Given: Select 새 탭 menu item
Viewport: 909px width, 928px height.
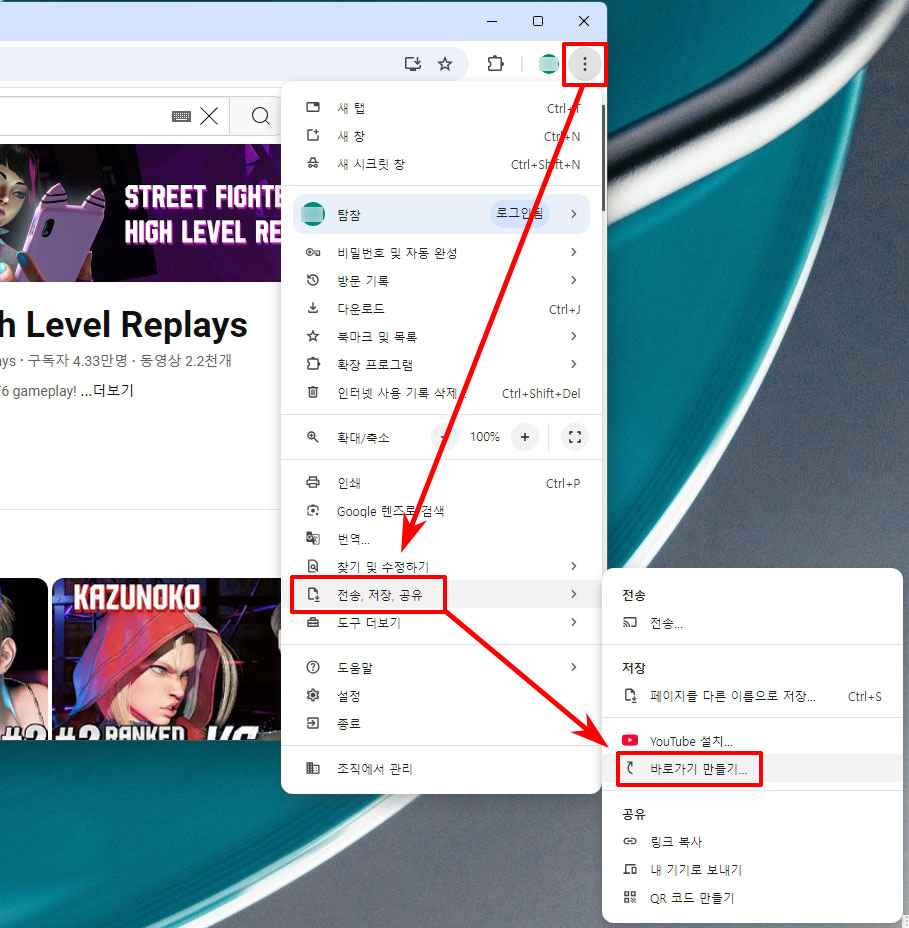Looking at the screenshot, I should point(442,108).
